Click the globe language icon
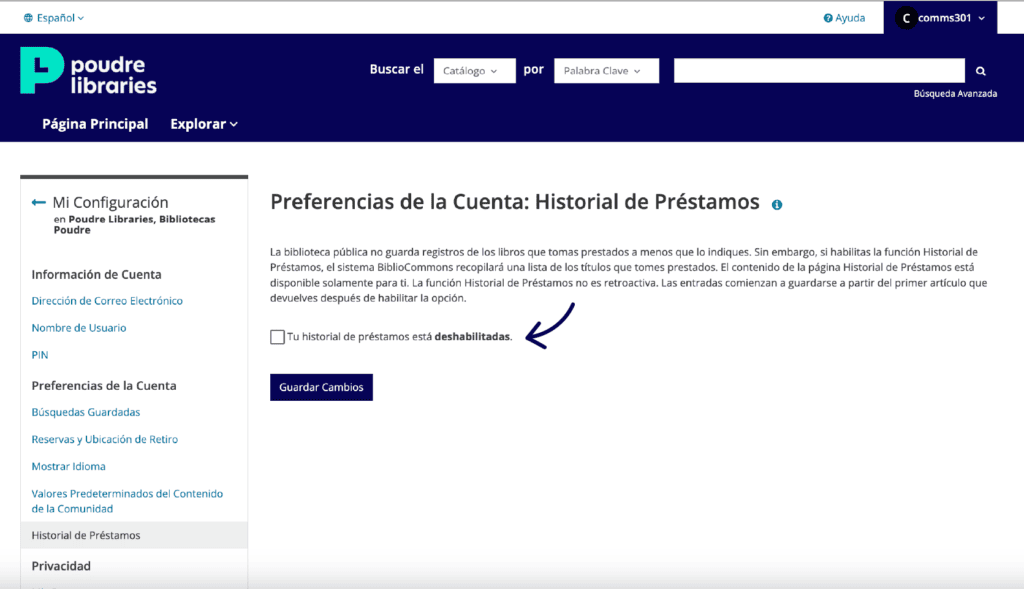Viewport: 1024px width, 589px height. [x=29, y=18]
